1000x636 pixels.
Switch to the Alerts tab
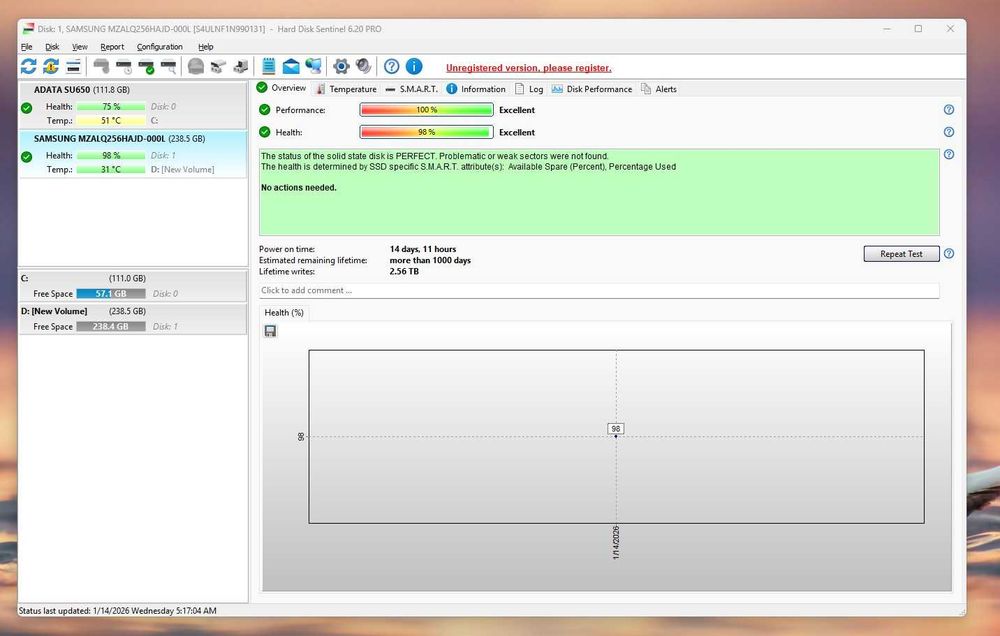[x=659, y=89]
